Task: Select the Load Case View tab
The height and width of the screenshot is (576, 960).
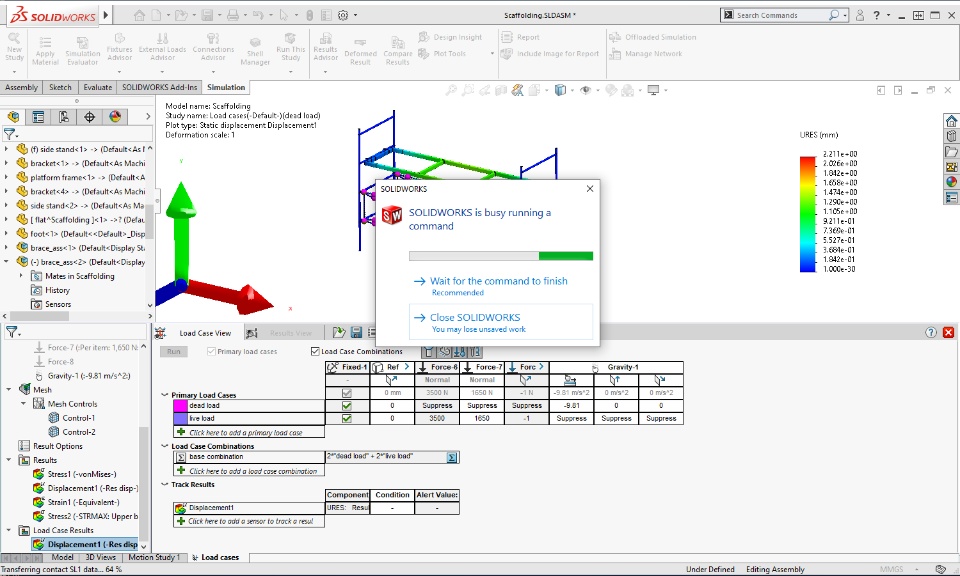Action: pos(205,333)
